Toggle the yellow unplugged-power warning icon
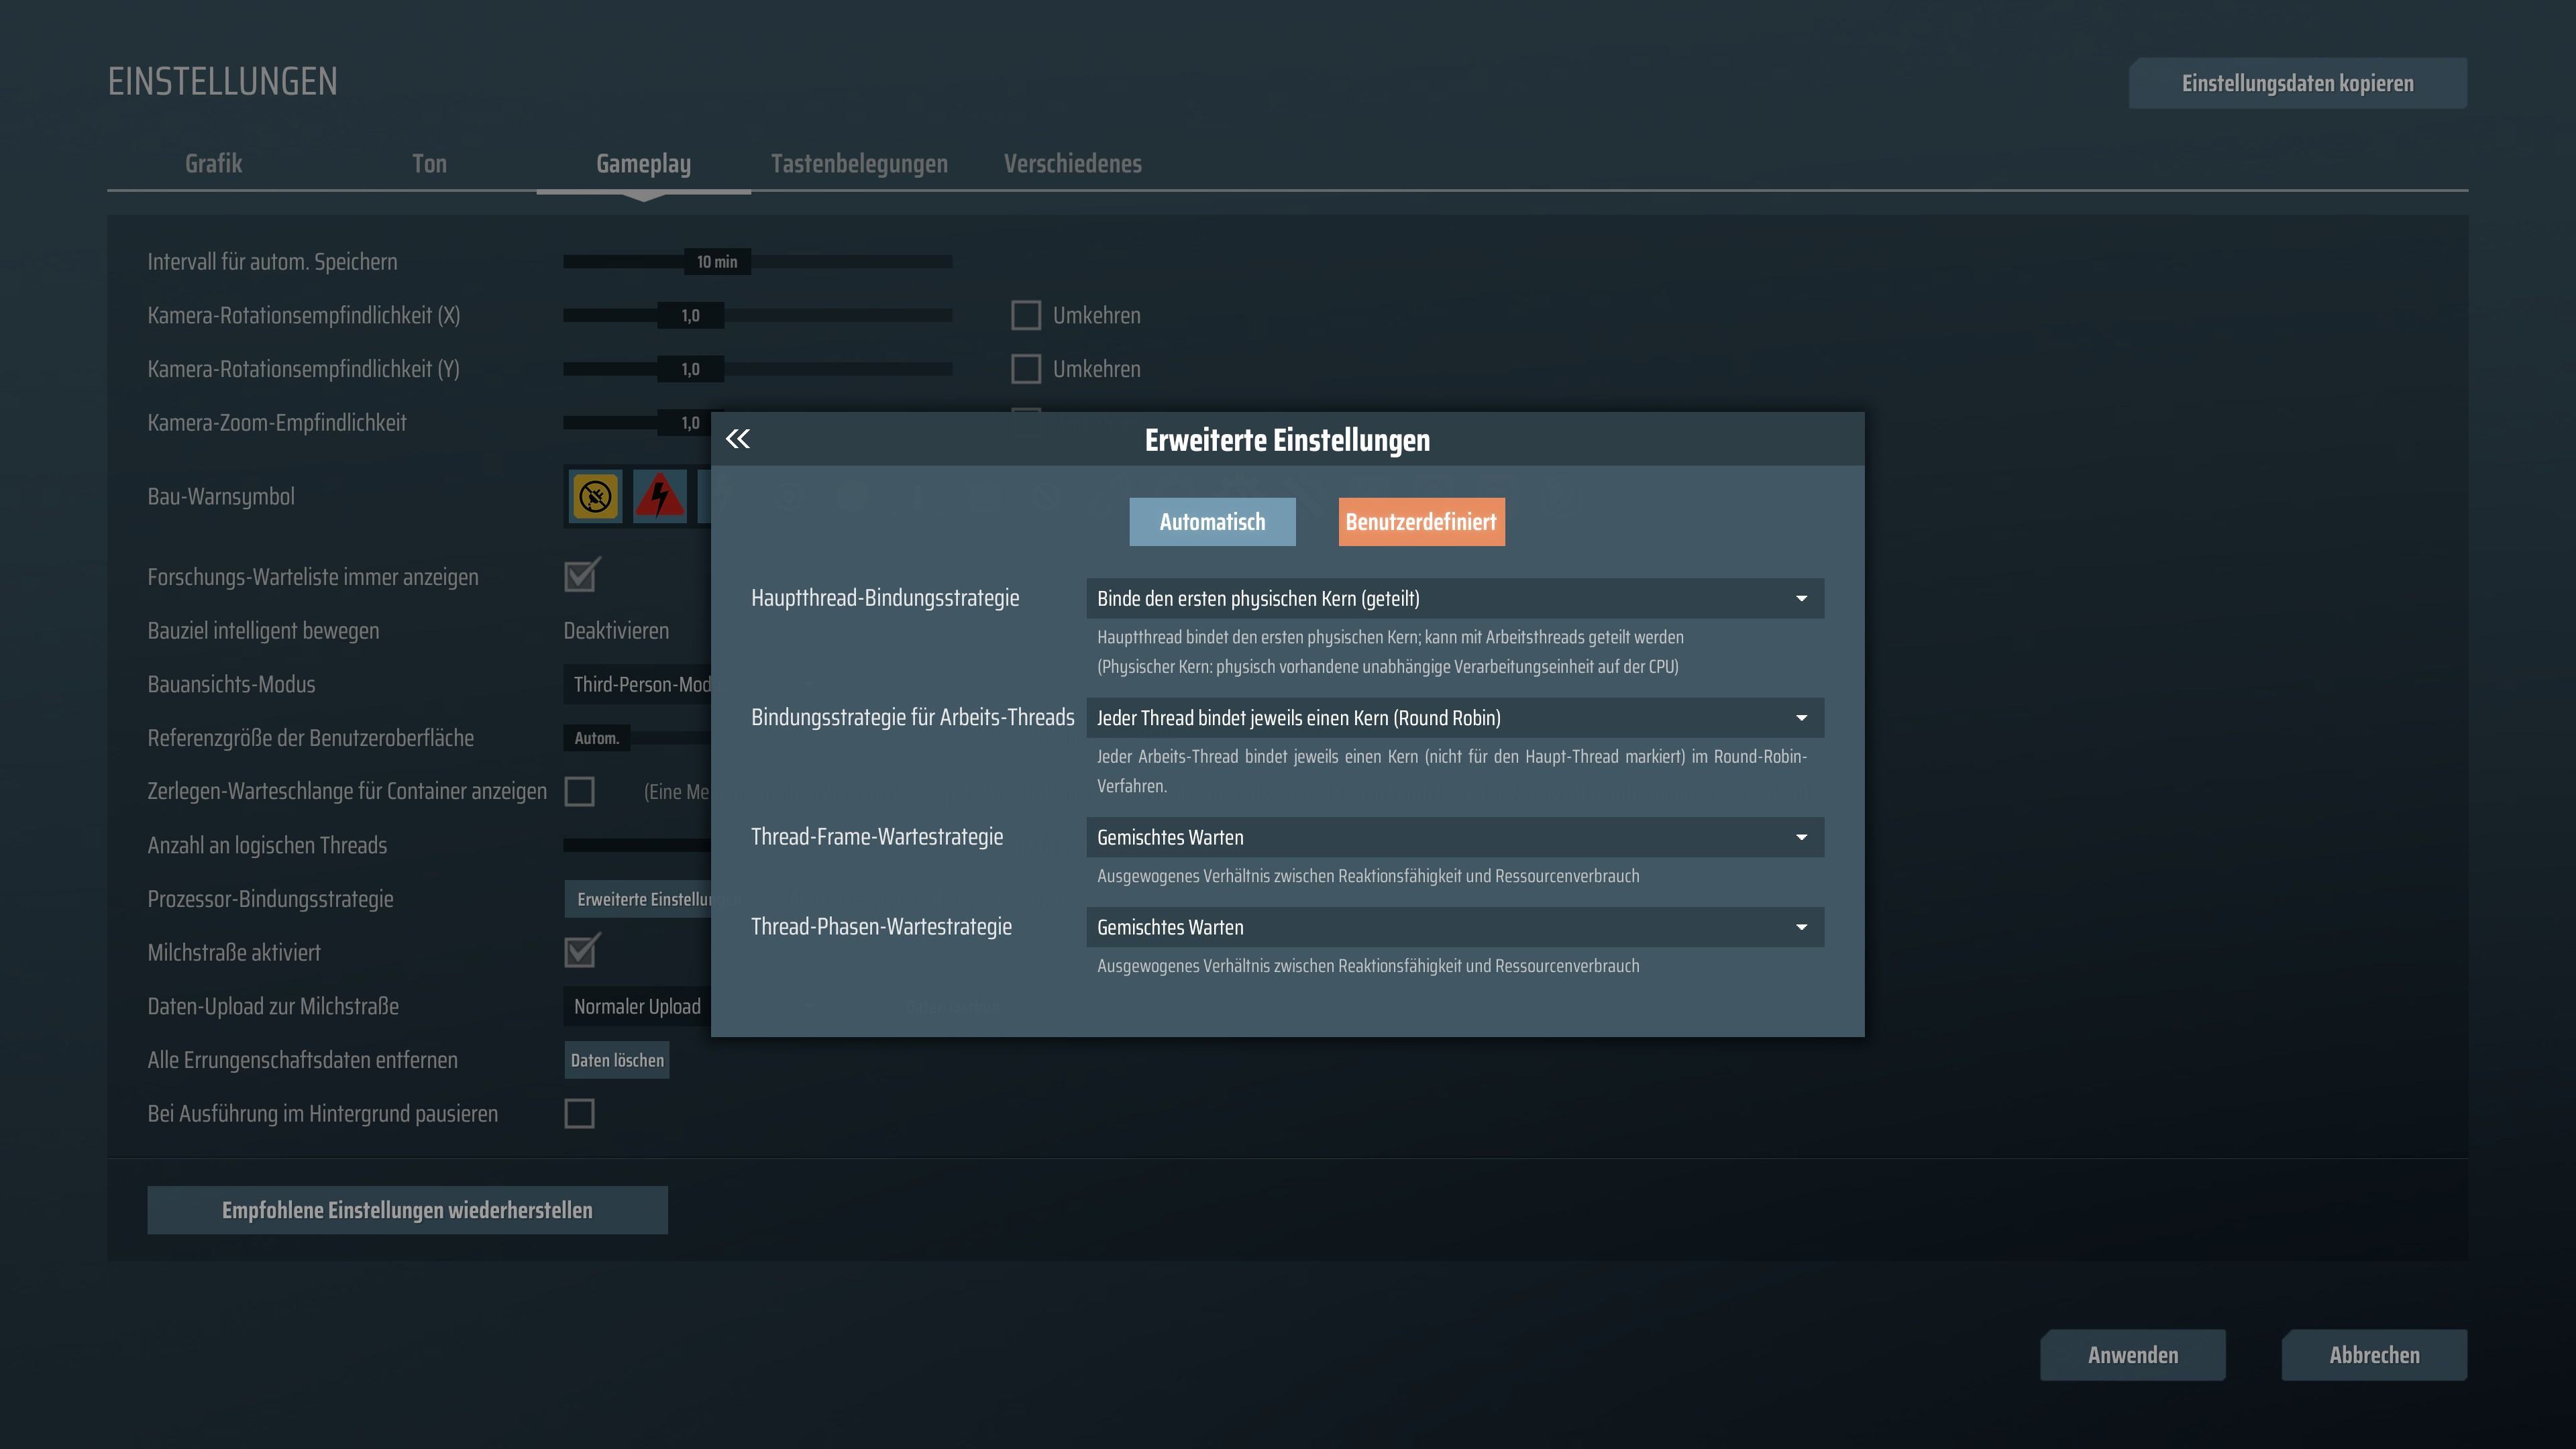The width and height of the screenshot is (2576, 1449). pos(595,496)
